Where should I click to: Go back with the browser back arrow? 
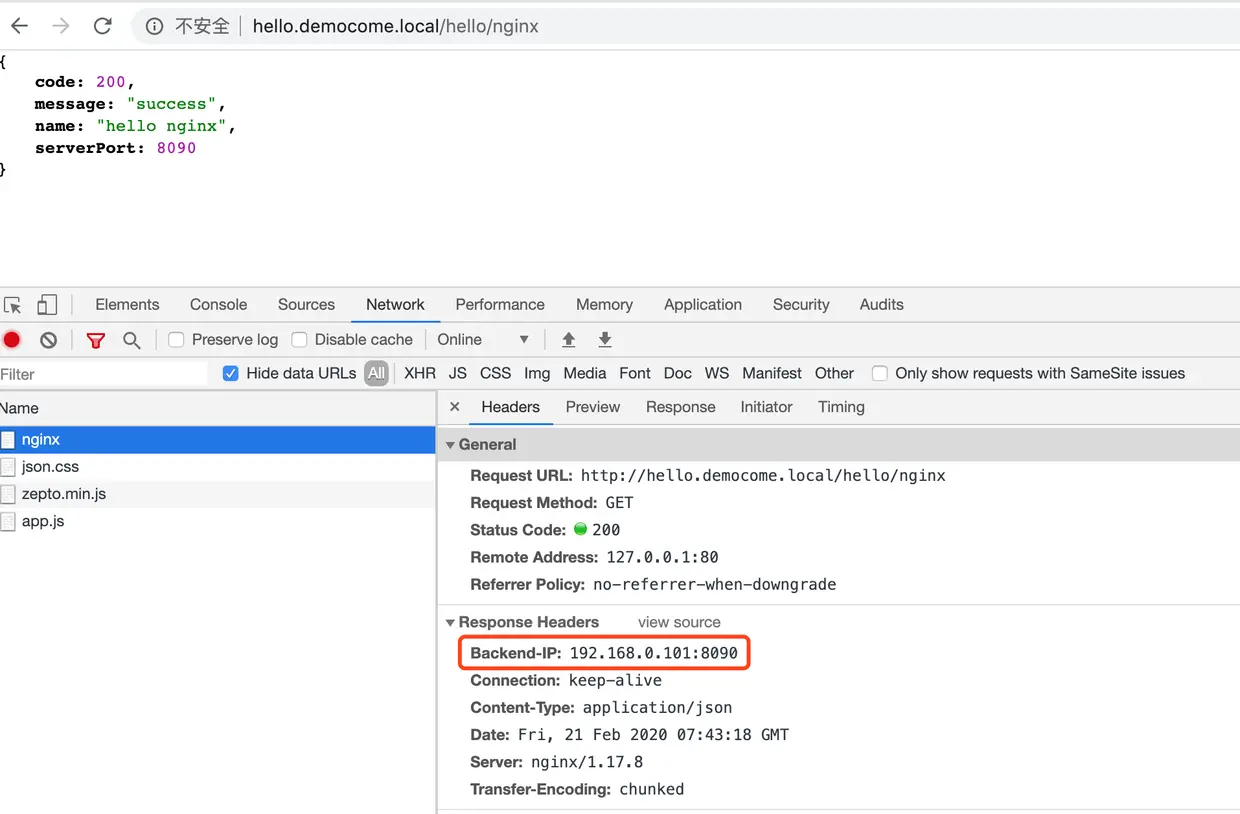coord(19,26)
